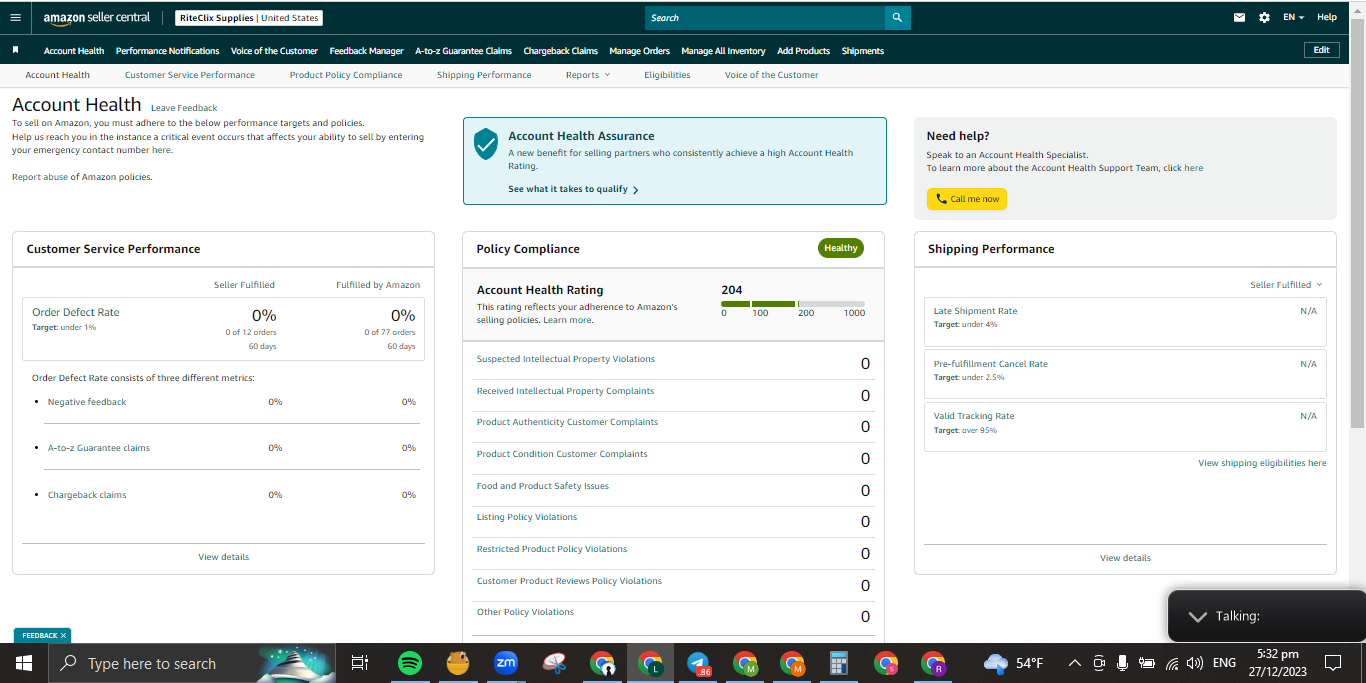The image size is (1366, 683).
Task: Open Spotify from the taskbar
Action: click(x=409, y=663)
